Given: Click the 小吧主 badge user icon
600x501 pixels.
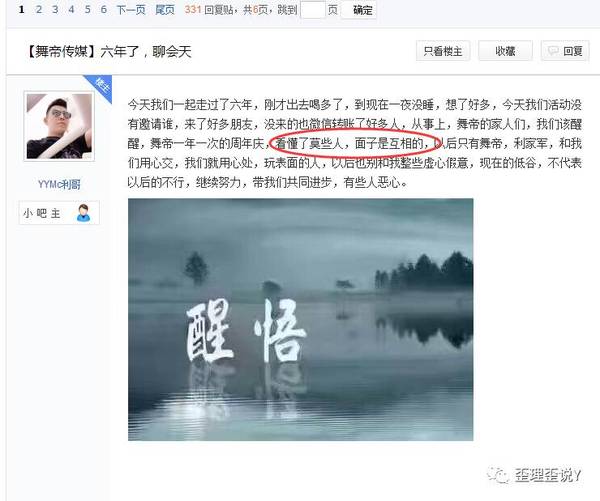Looking at the screenshot, I should point(83,213).
